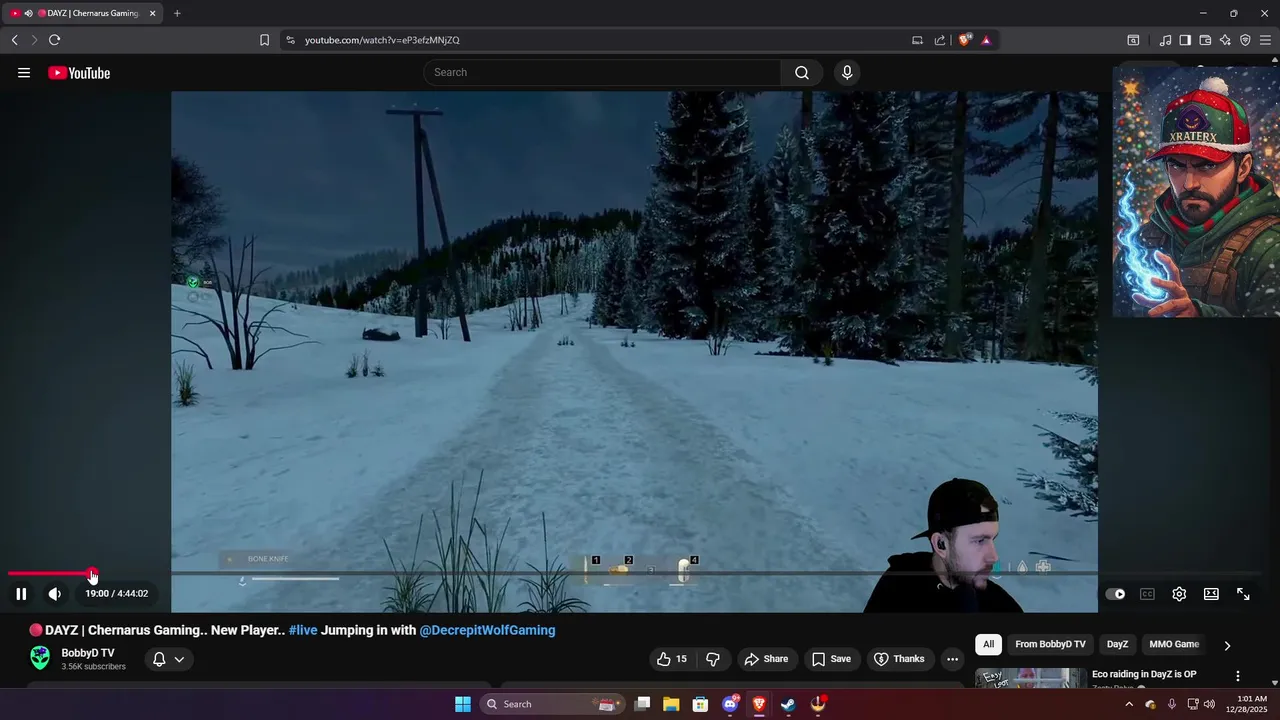Viewport: 1280px width, 720px height.
Task: Open BobbyD TV channel name link
Action: pos(88,653)
